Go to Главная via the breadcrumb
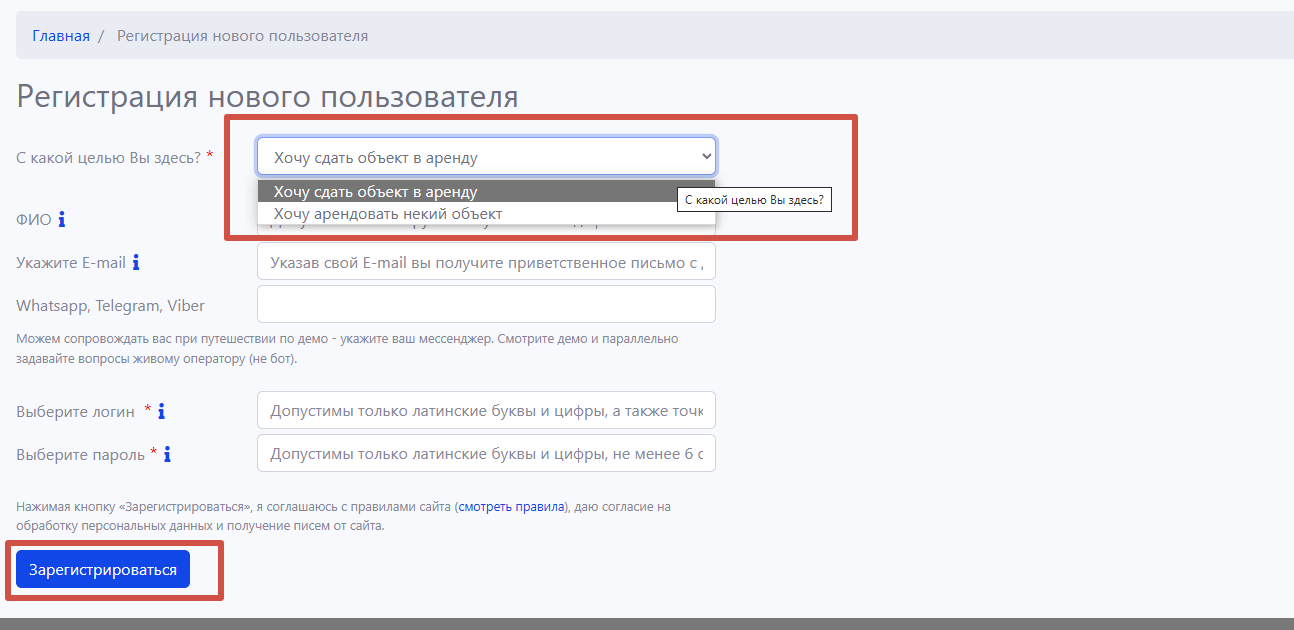1294x630 pixels. click(x=61, y=36)
